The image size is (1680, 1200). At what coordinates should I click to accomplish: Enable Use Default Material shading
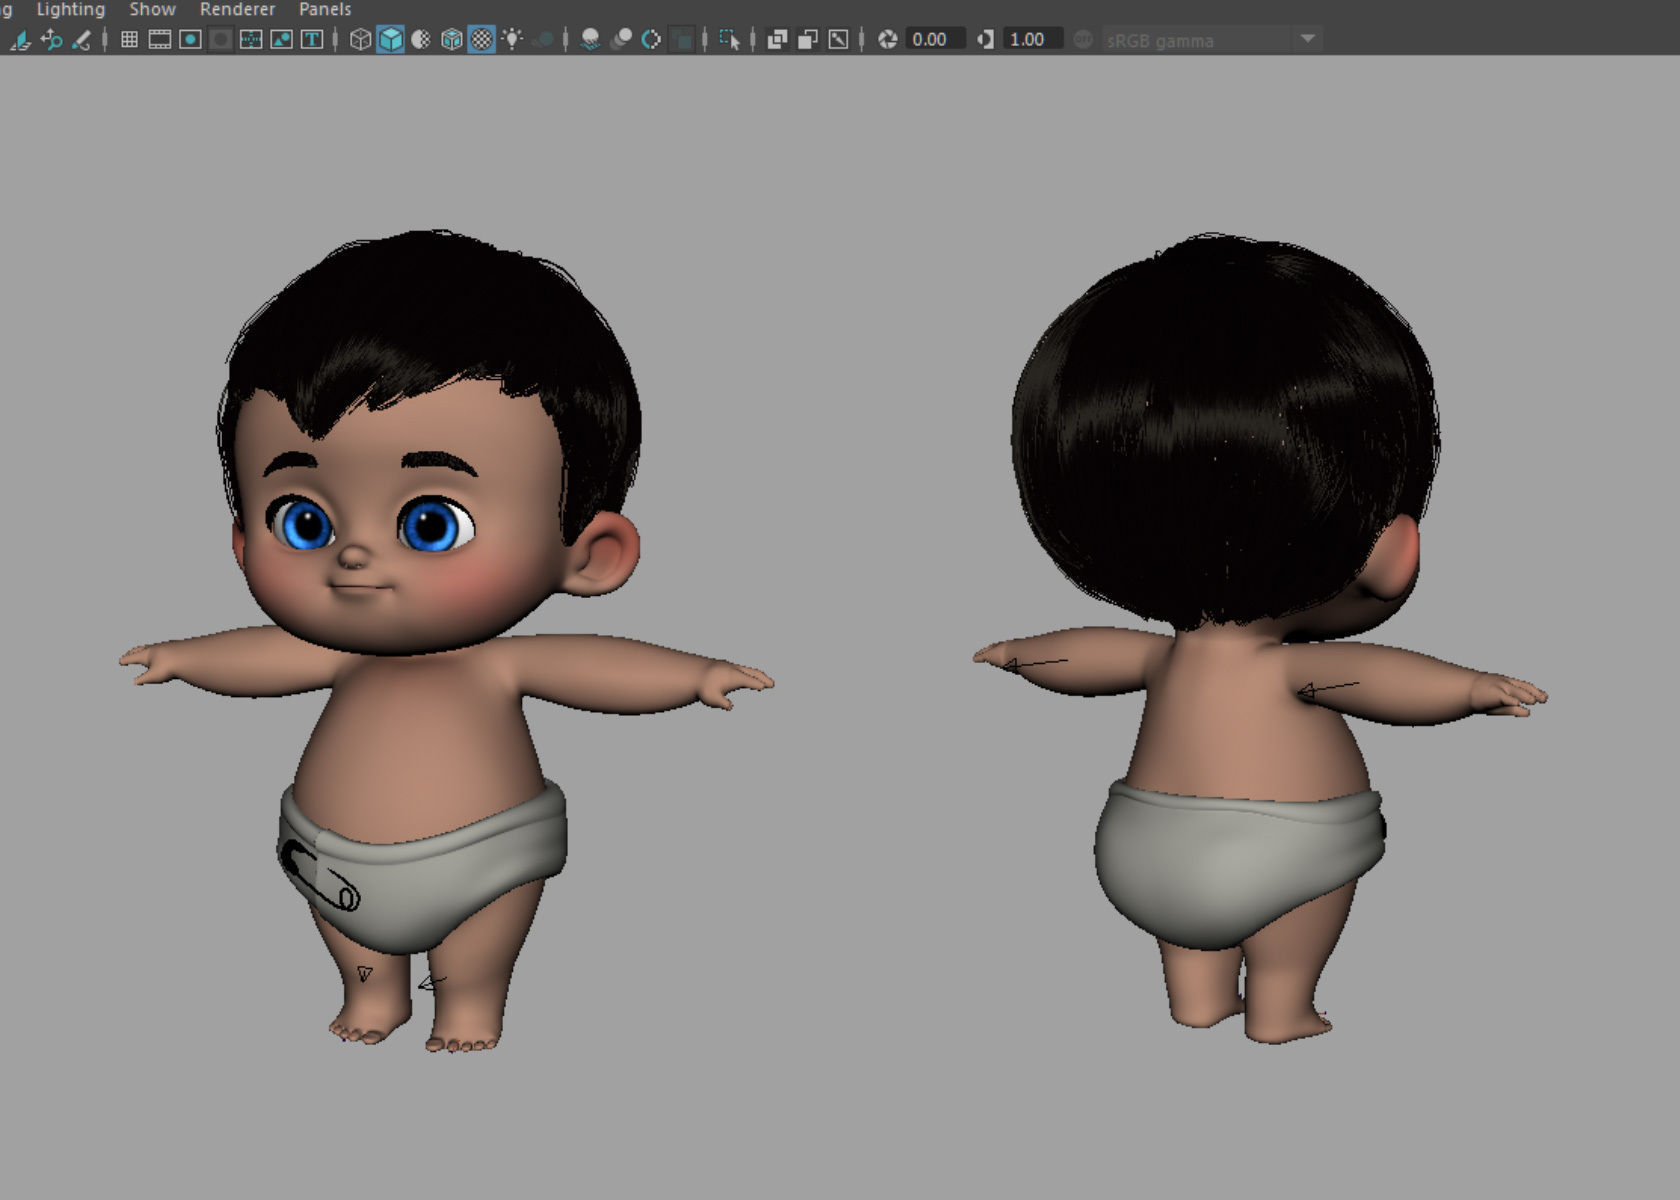click(421, 39)
